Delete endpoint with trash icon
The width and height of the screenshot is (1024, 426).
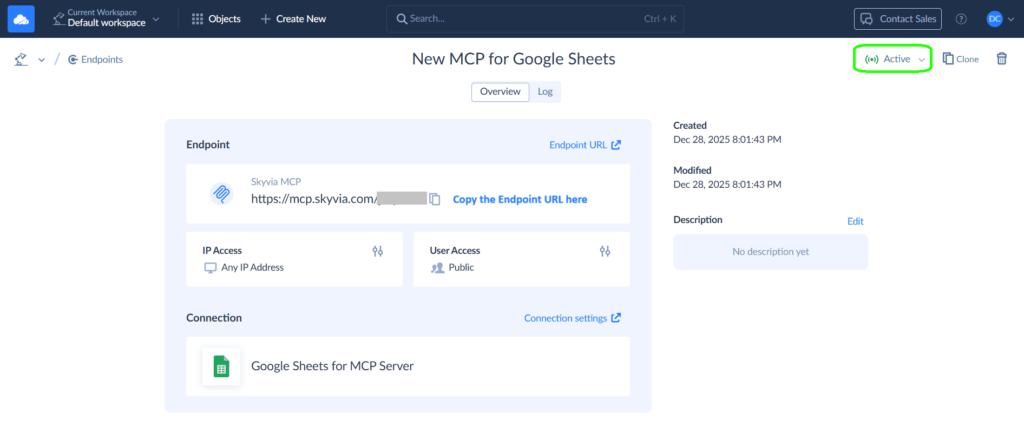(1001, 59)
